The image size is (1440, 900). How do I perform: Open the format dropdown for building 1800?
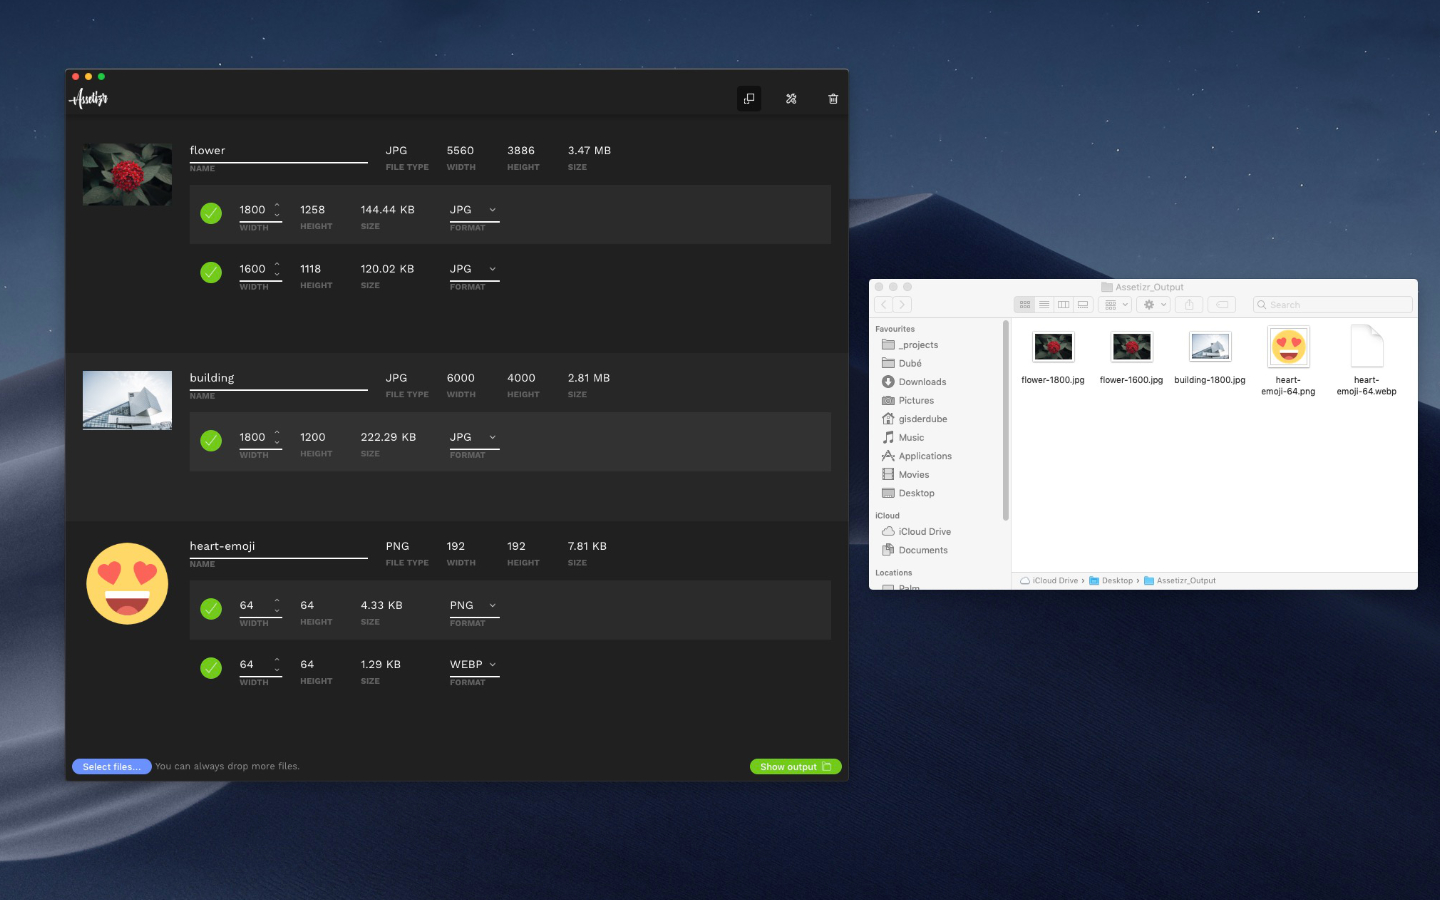[x=474, y=438]
